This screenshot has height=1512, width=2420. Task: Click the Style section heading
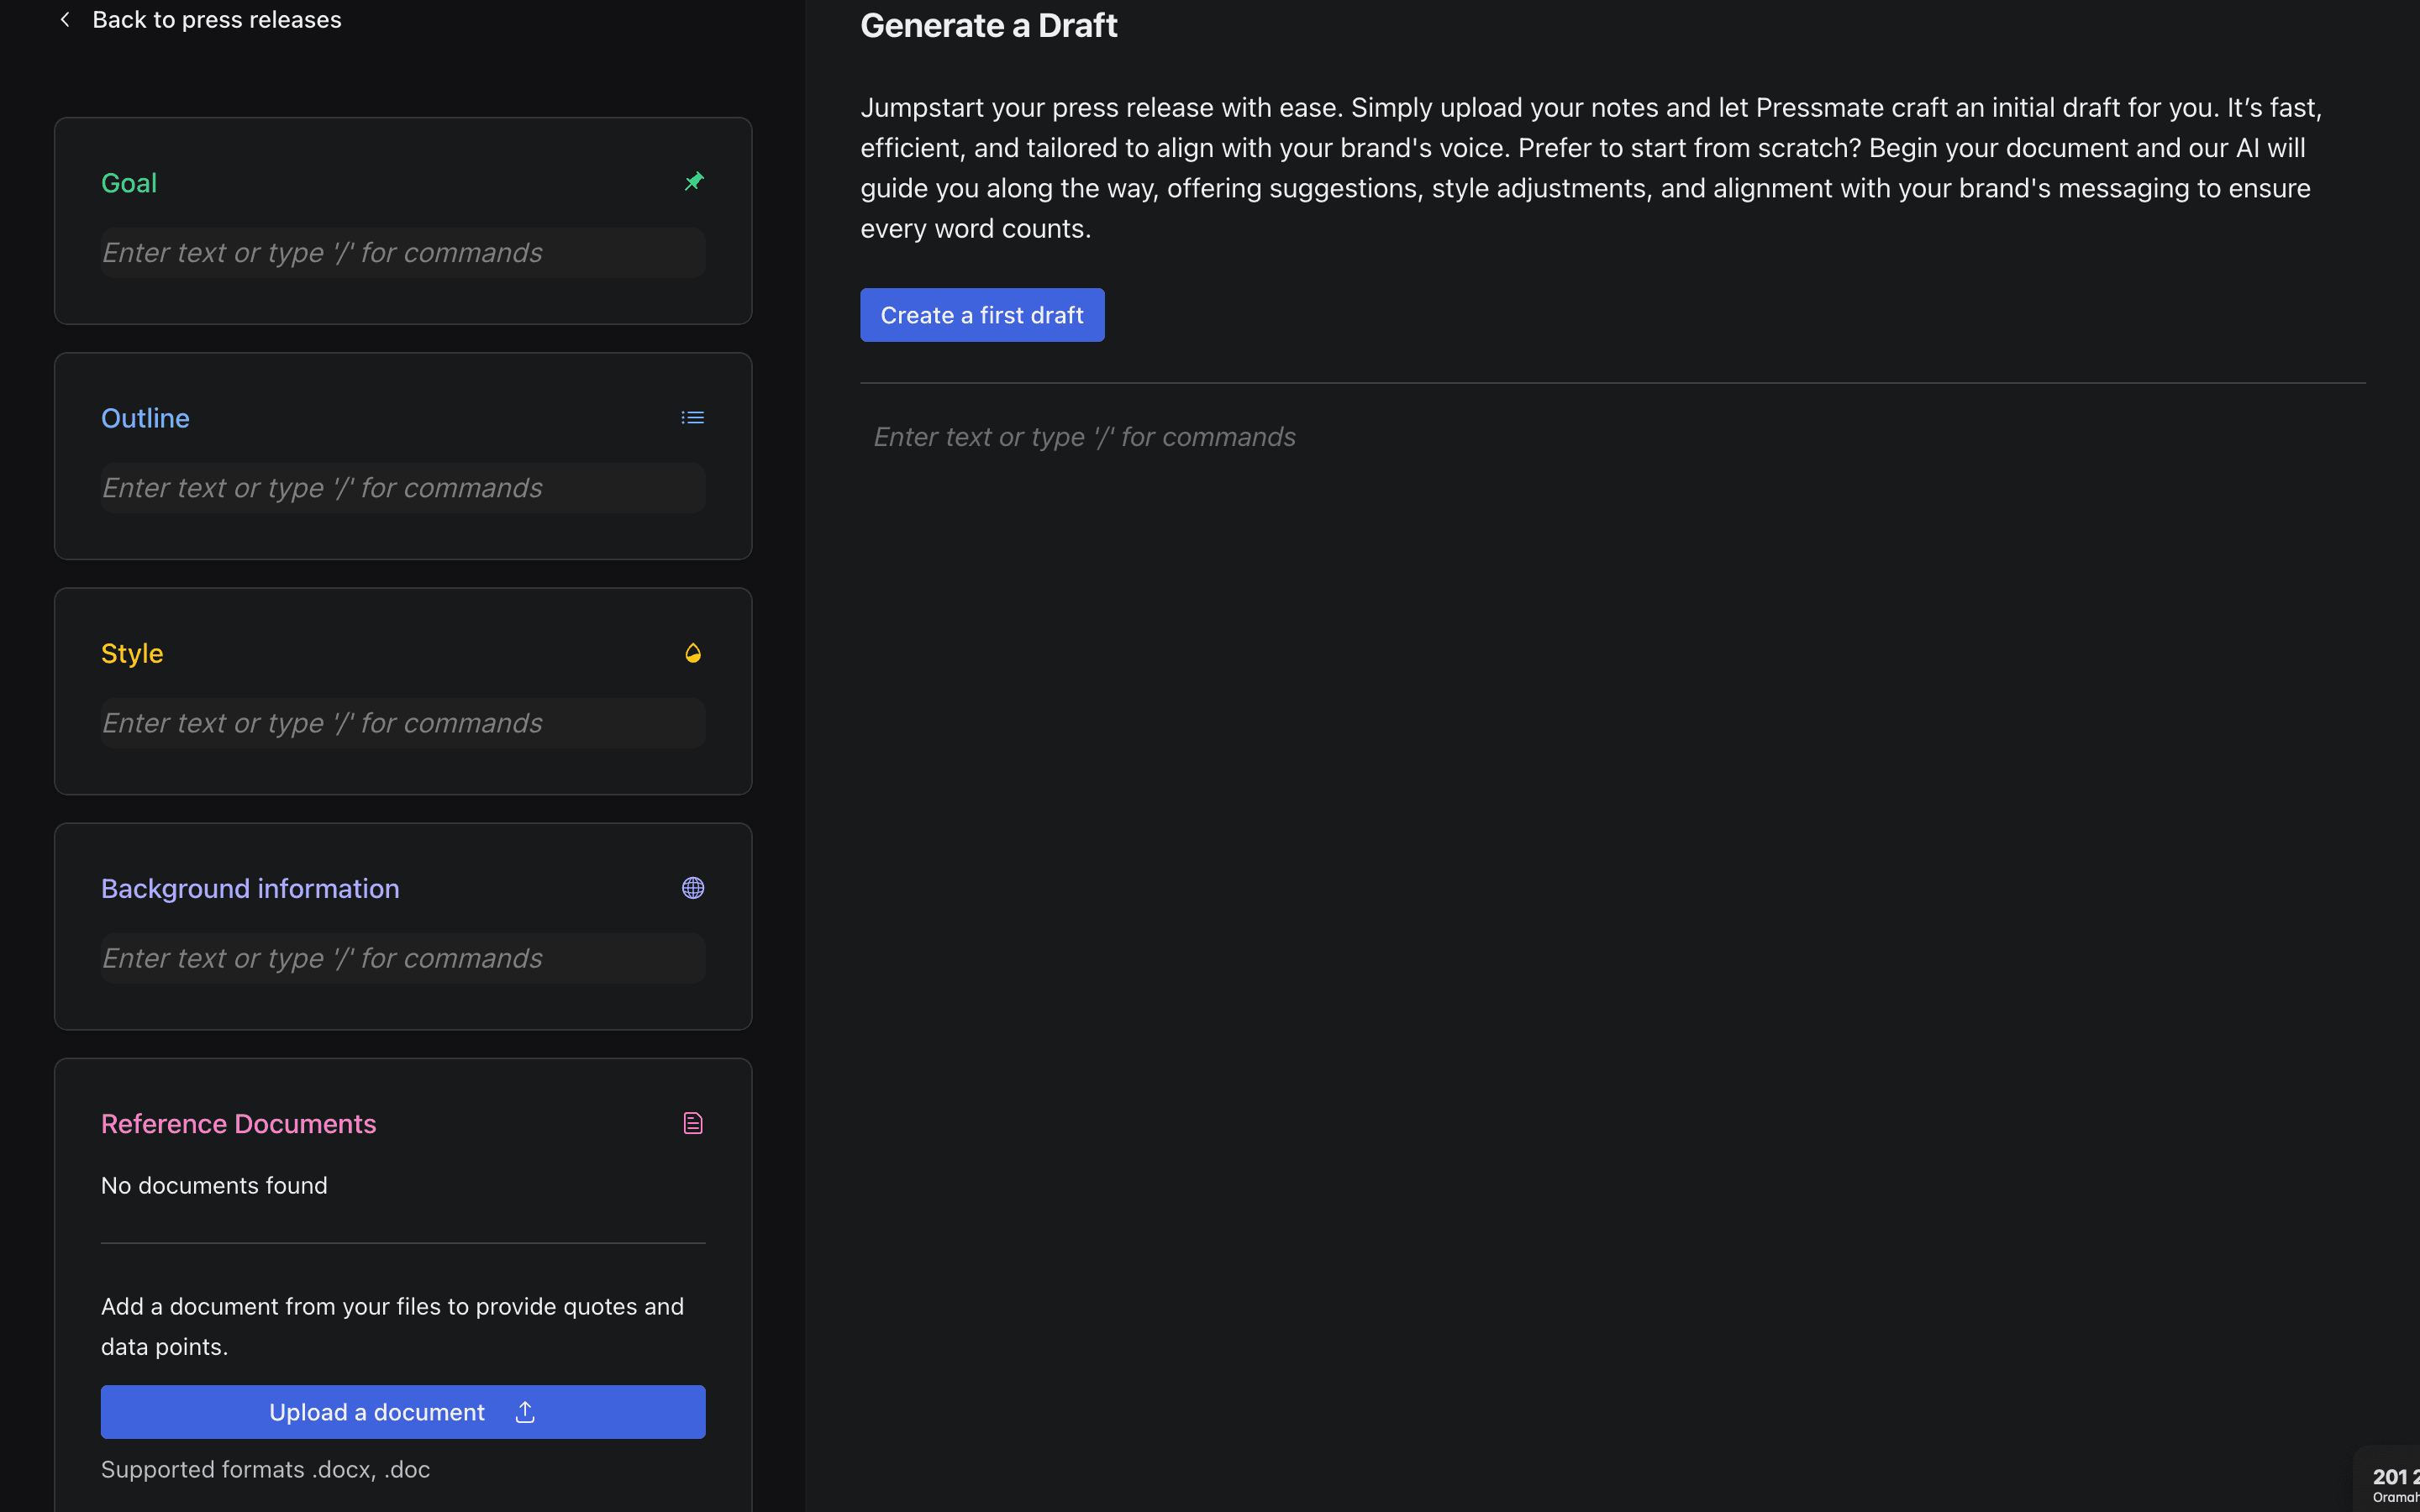pos(132,653)
